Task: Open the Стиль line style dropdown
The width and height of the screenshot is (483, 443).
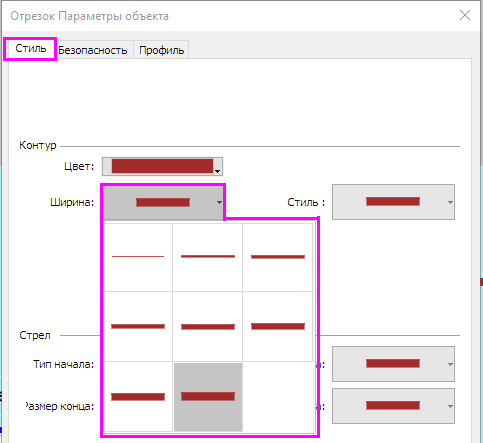Action: (393, 202)
